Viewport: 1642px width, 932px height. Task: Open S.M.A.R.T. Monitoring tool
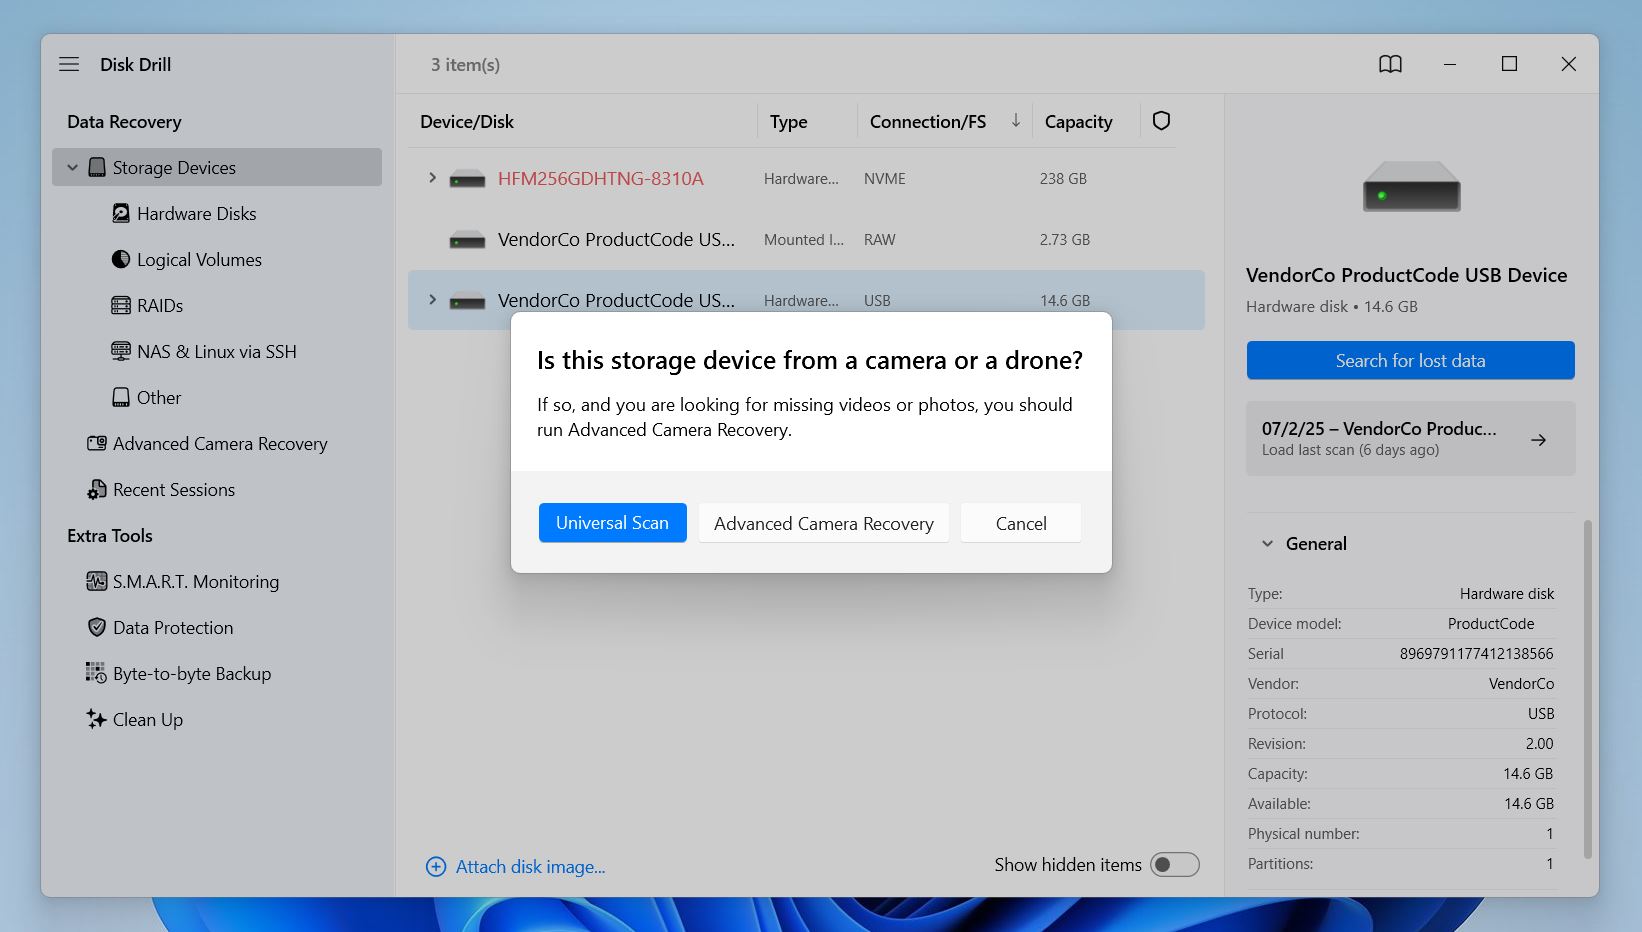(196, 581)
